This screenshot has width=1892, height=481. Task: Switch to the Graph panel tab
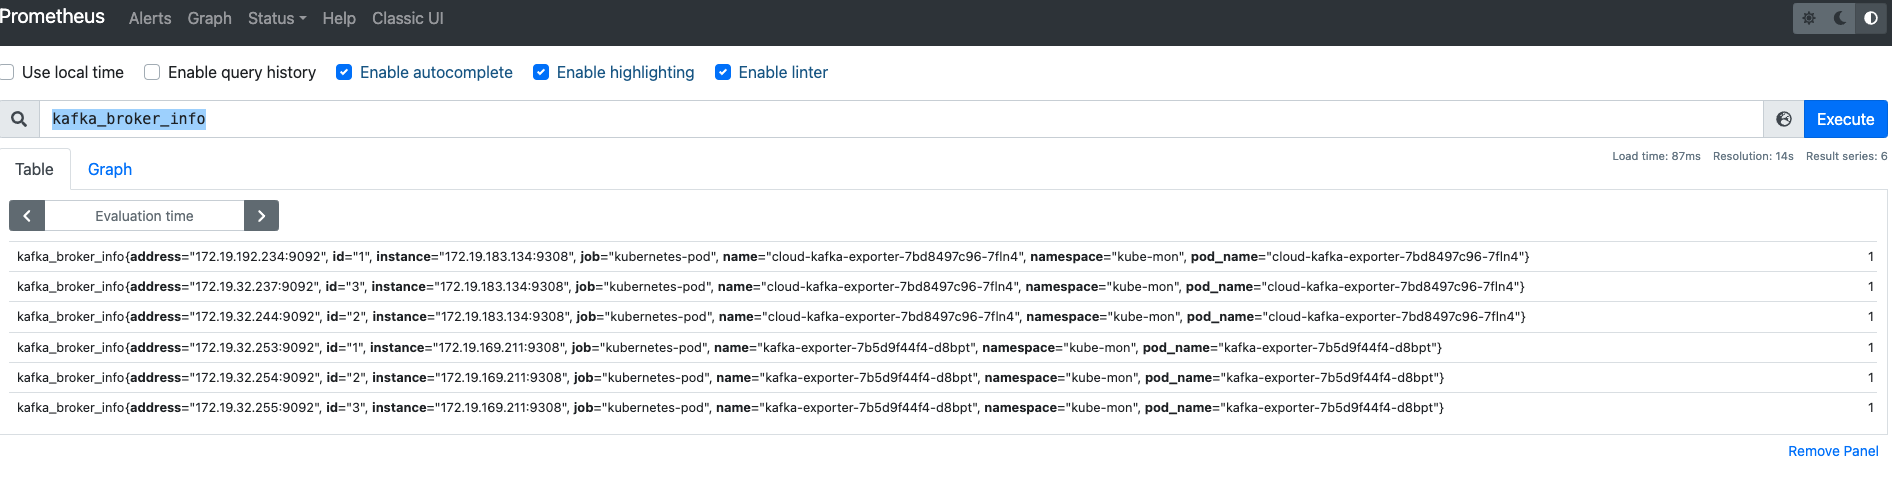click(110, 169)
